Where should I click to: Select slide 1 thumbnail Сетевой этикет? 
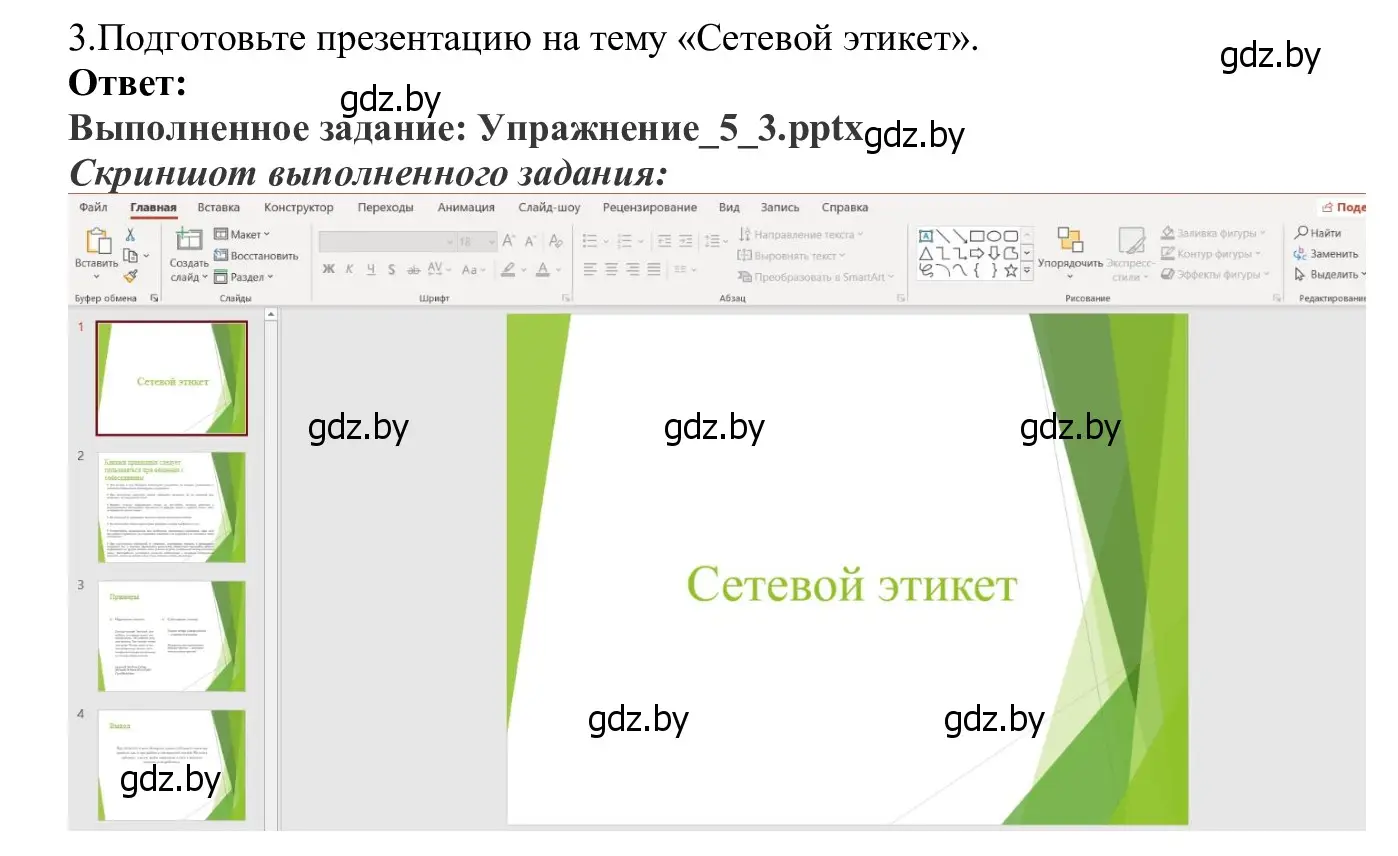[171, 378]
